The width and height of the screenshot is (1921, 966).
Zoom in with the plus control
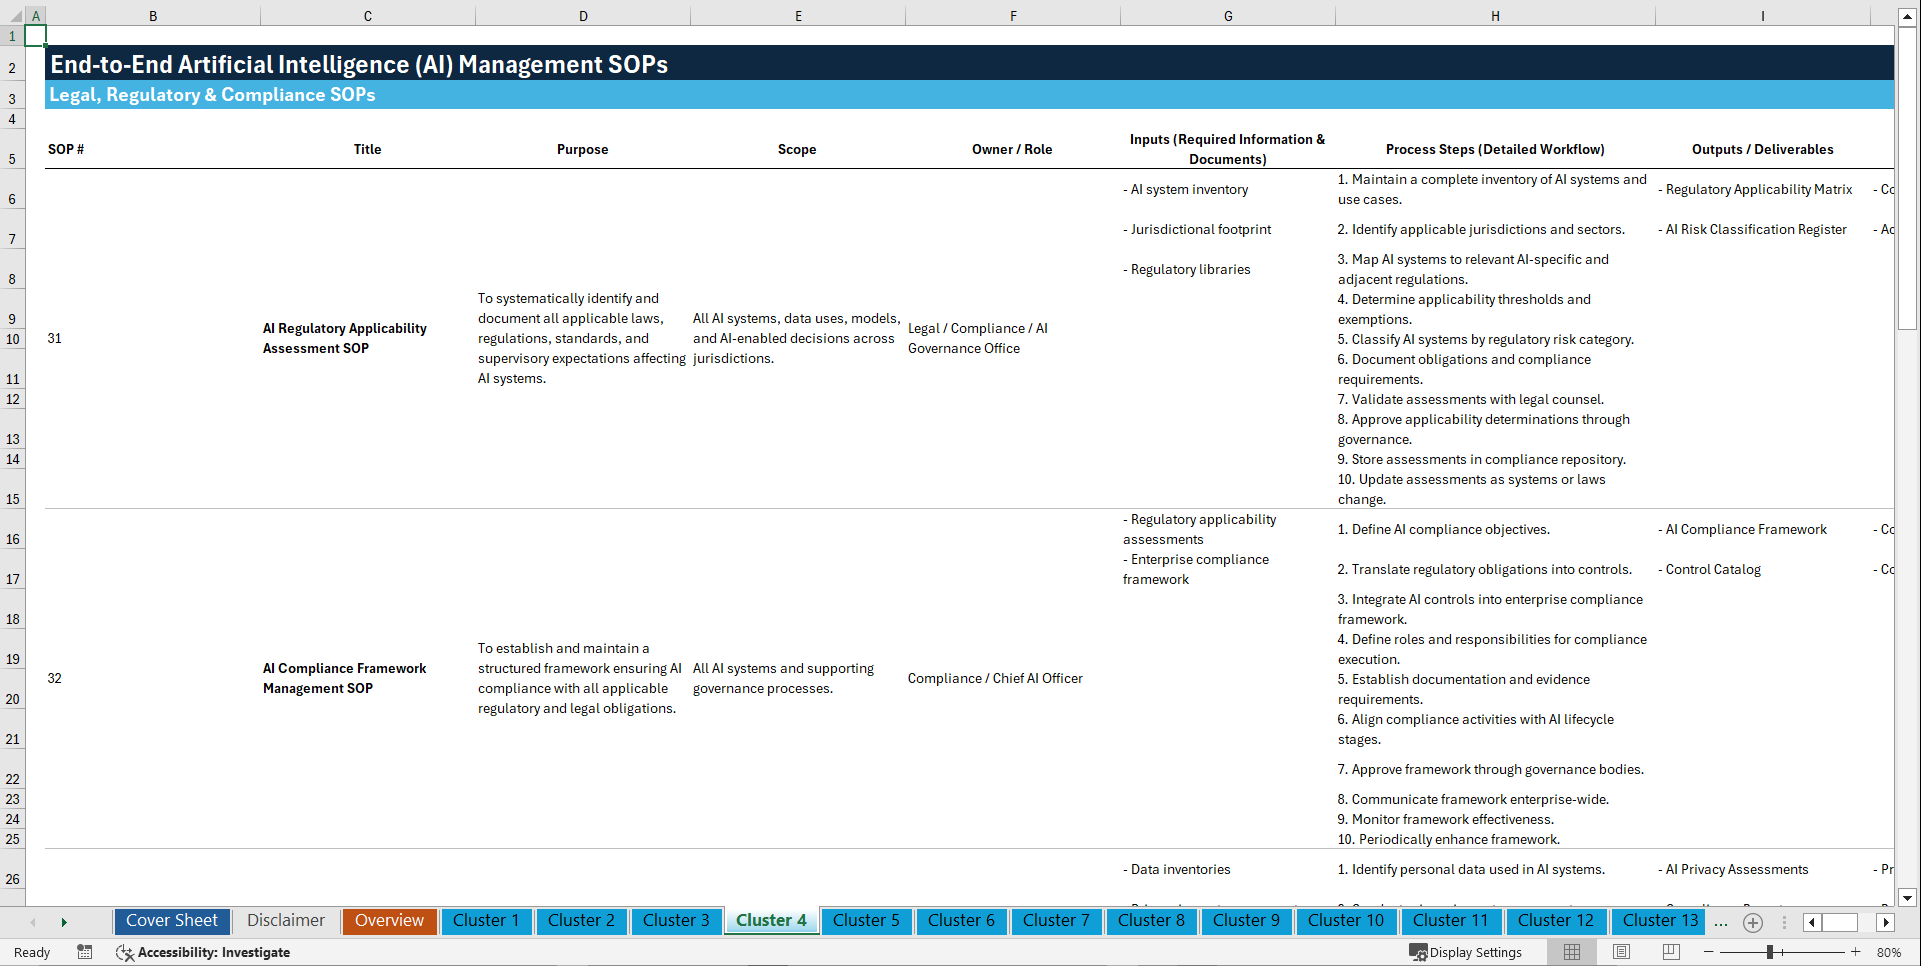tap(1854, 952)
